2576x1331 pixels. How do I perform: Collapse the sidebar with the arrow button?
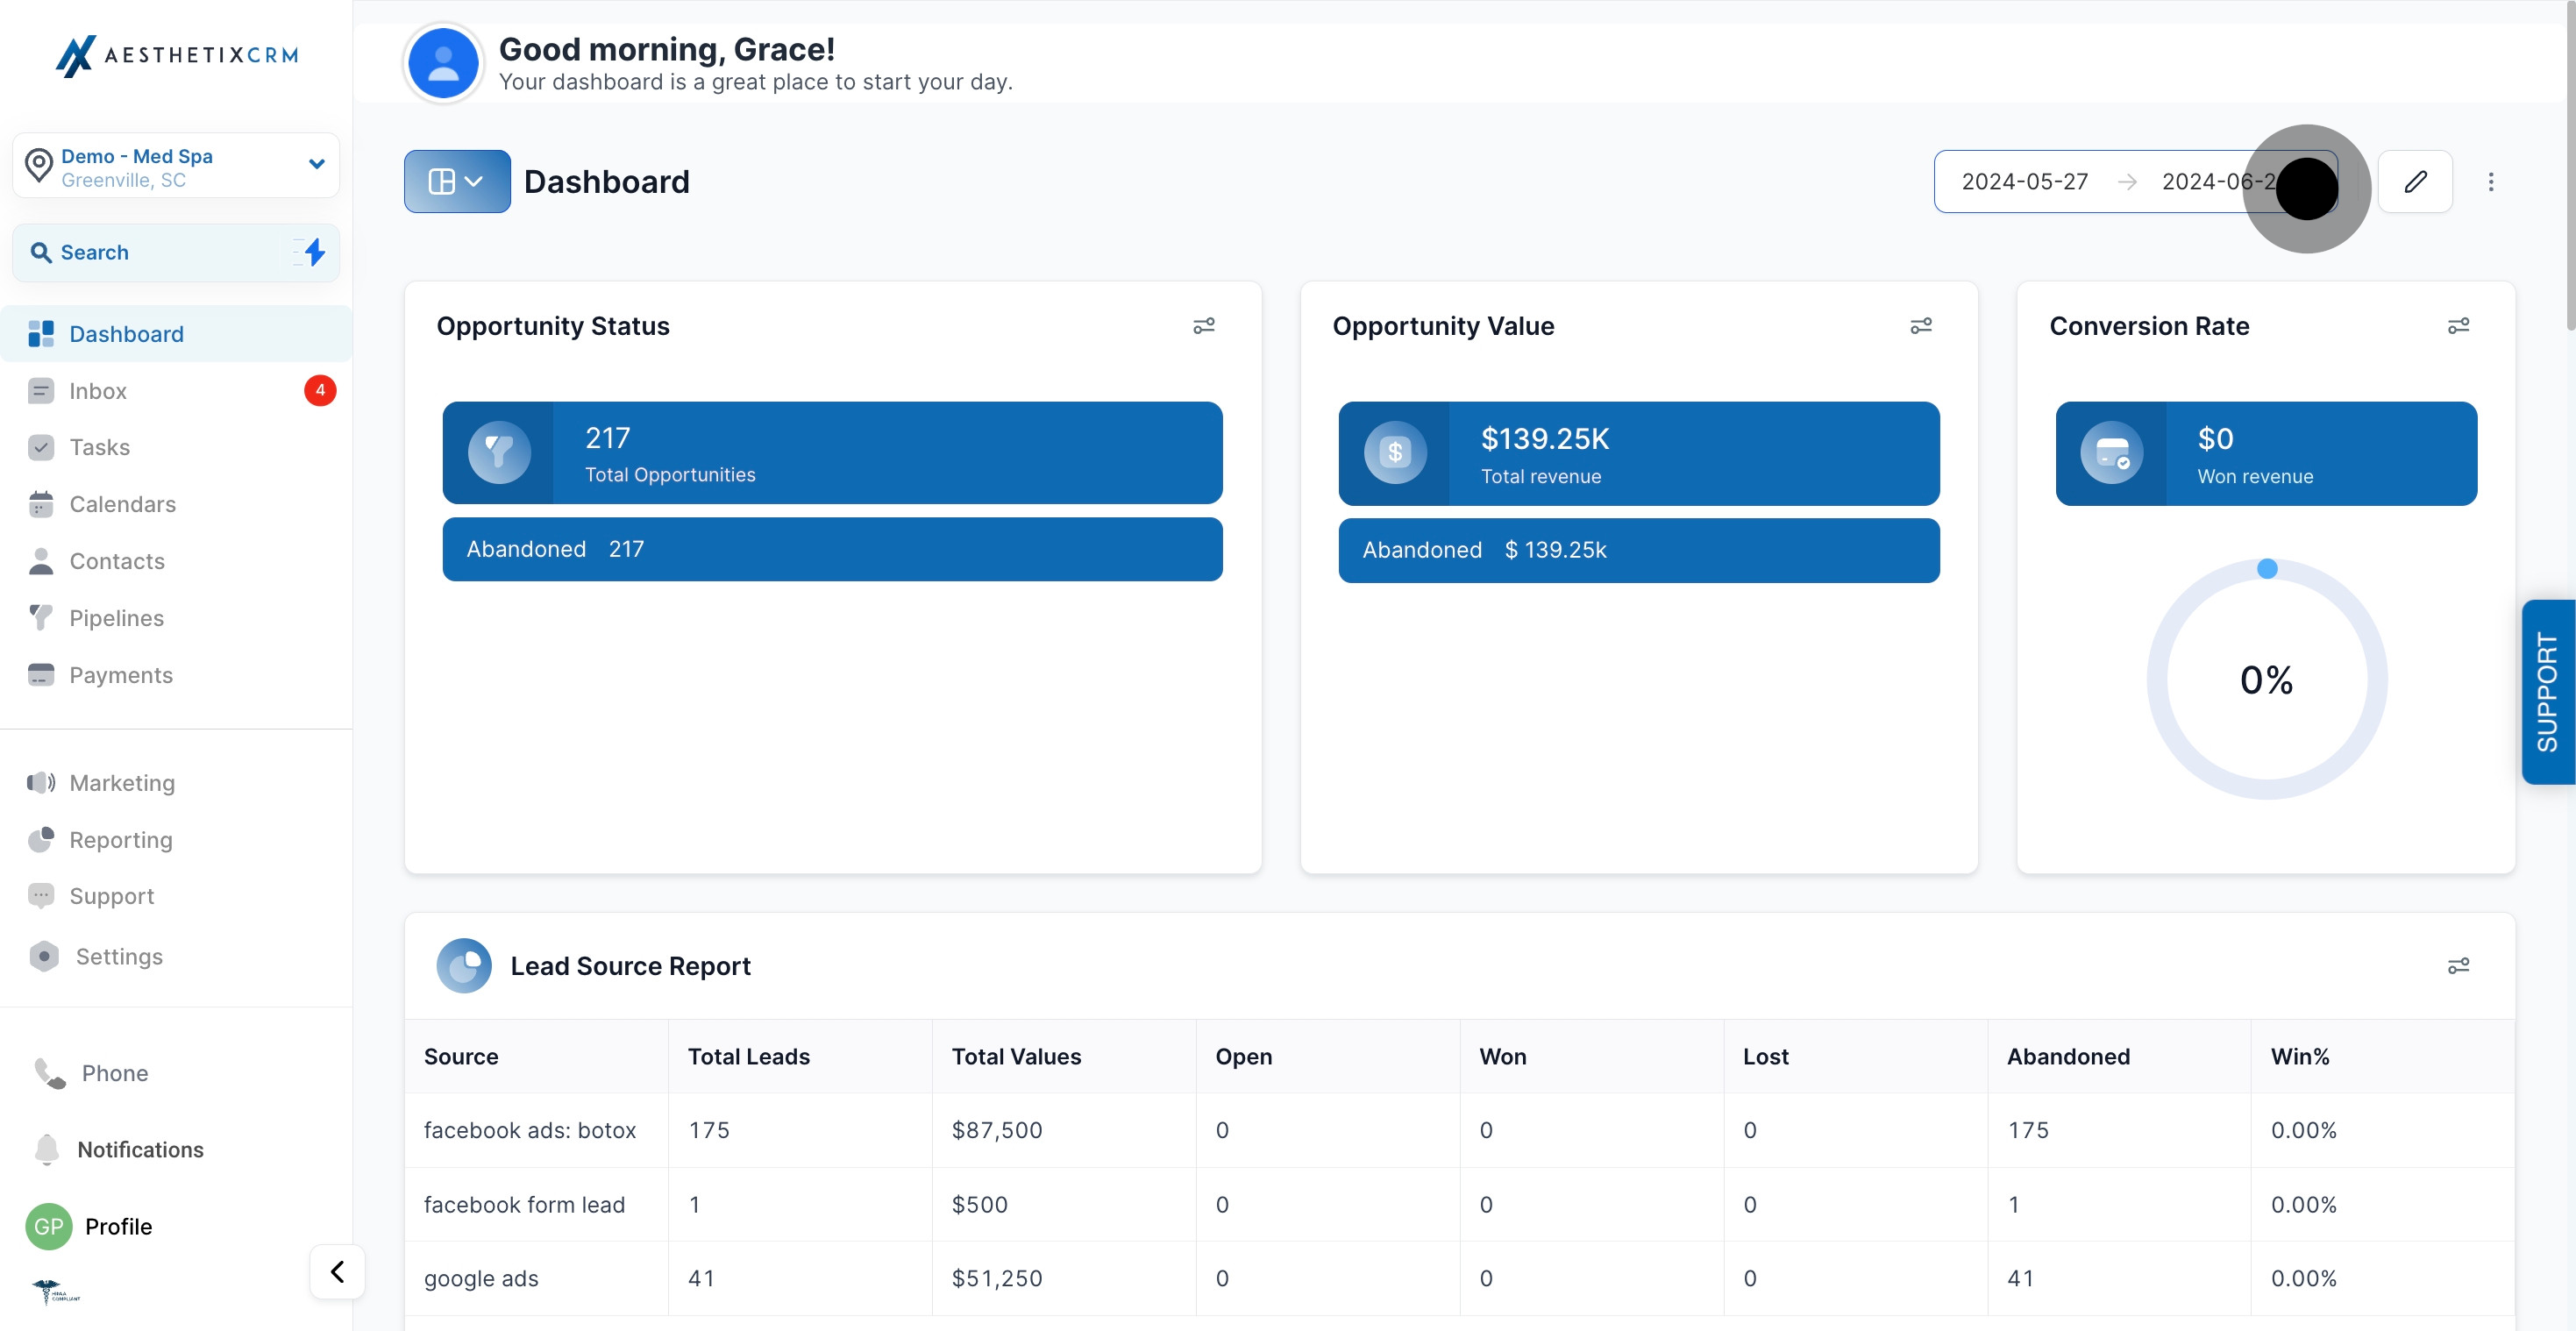click(337, 1271)
